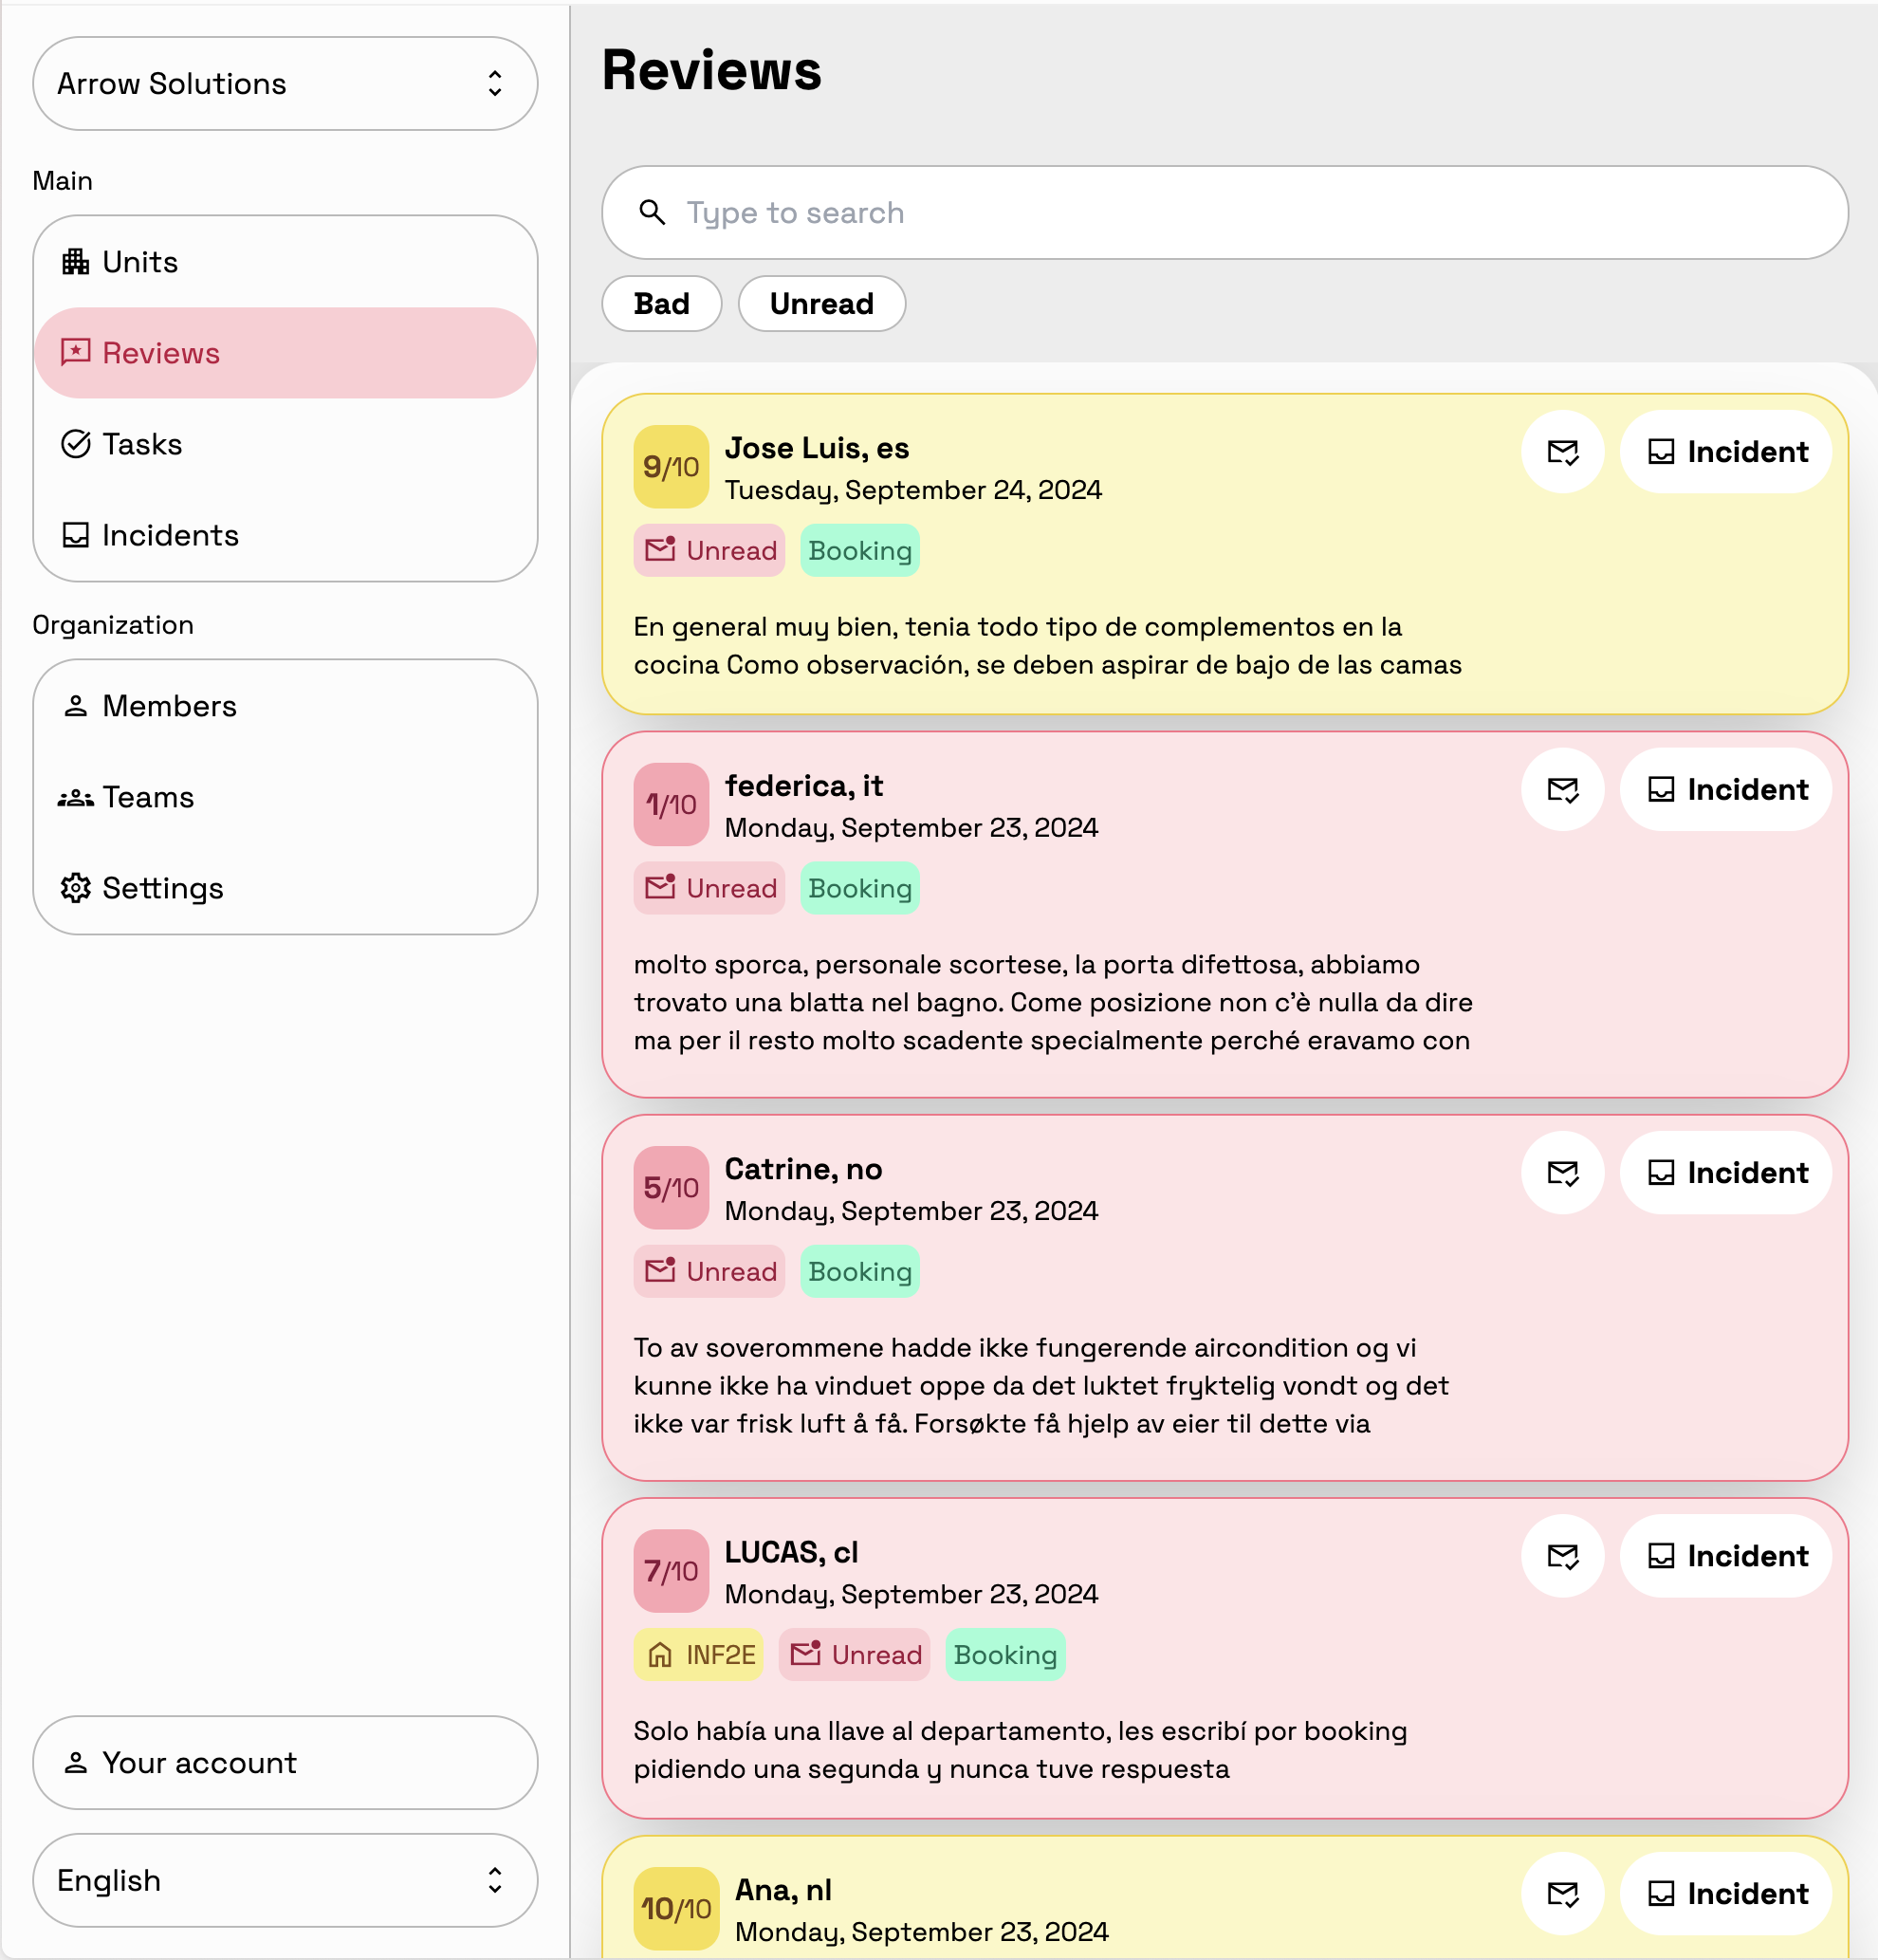Click the Your account person icon
Image resolution: width=1878 pixels, height=1960 pixels.
tap(76, 1763)
